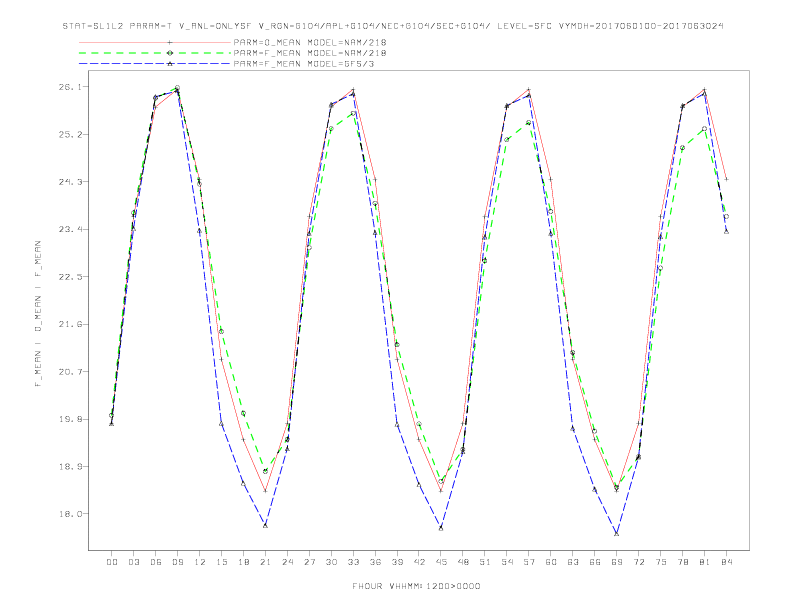Click the blue triangle minimum point at hour 21

pyautogui.click(x=265, y=526)
